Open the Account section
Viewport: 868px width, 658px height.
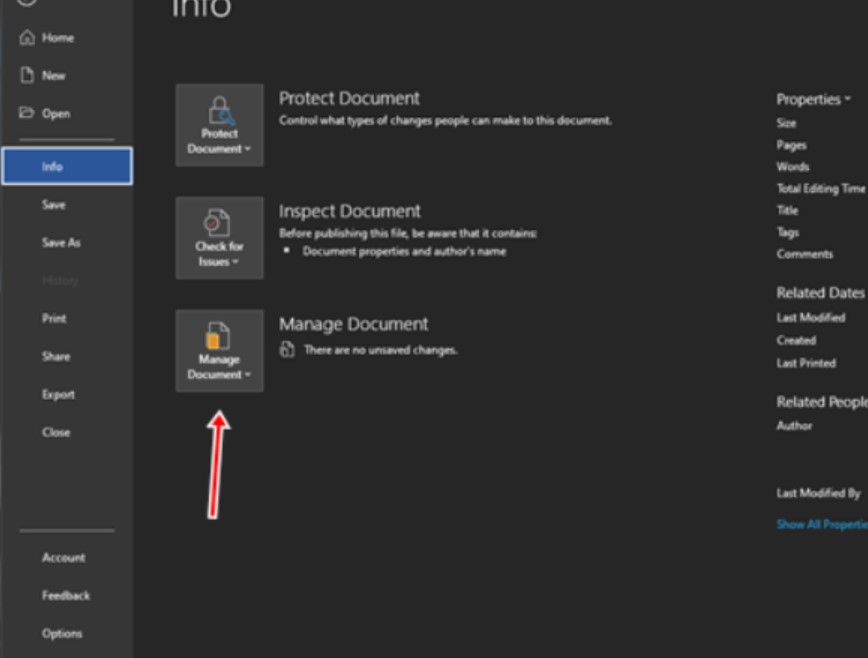pos(66,557)
